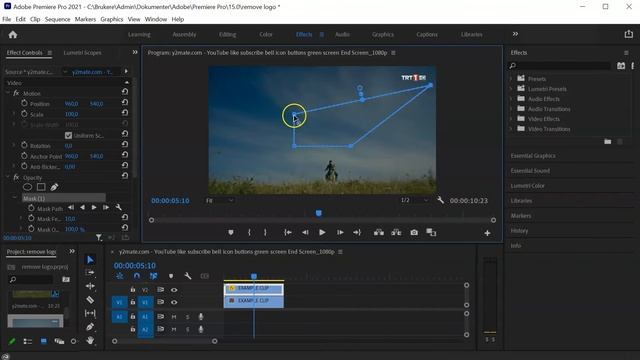Image resolution: width=640 pixels, height=360 pixels.
Task: Select the Hand tool
Action: pos(90,340)
